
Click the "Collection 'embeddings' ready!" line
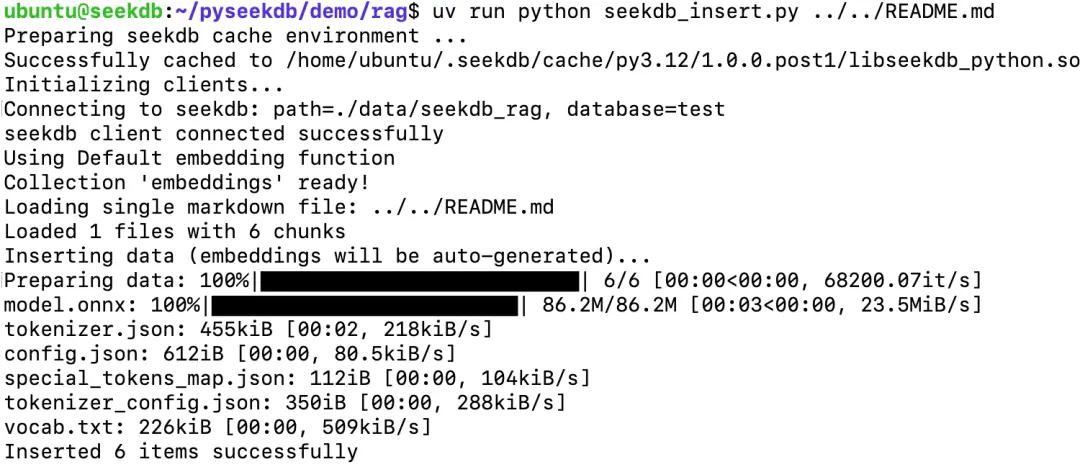point(187,182)
